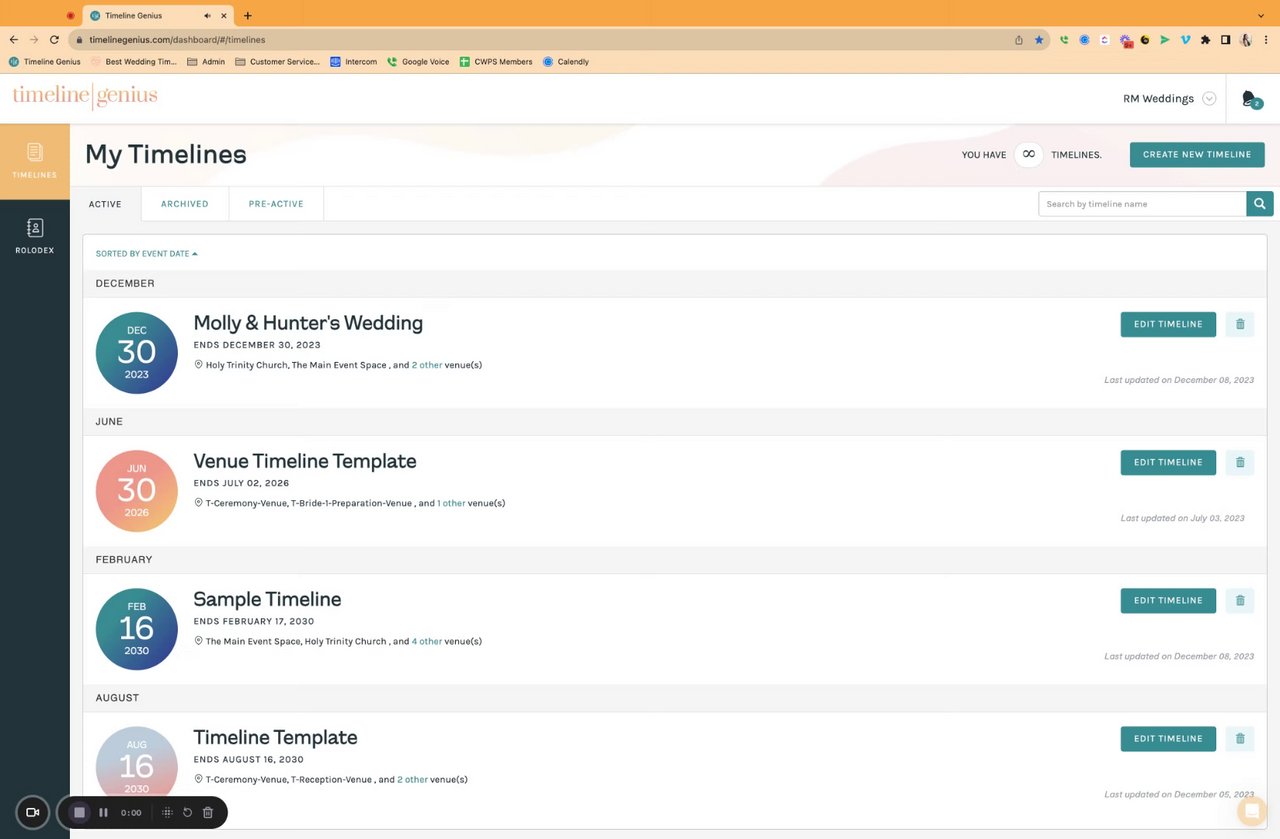Delete Sample Timeline with trash icon

1240,600
